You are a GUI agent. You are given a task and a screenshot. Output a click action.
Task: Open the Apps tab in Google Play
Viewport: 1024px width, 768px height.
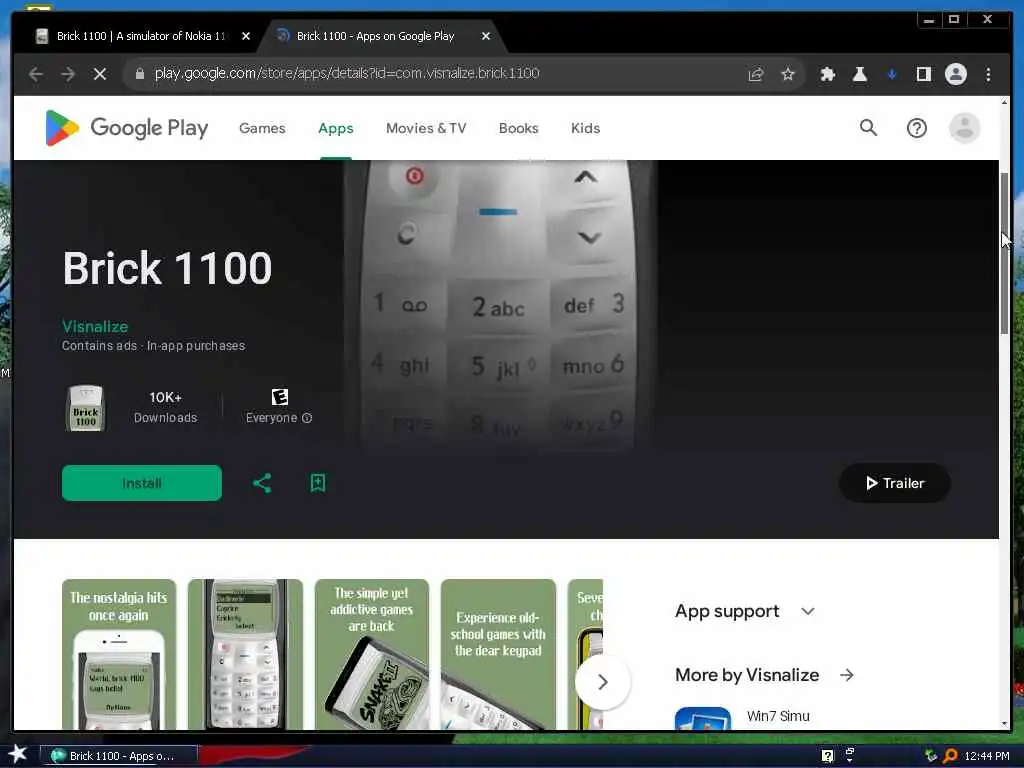pyautogui.click(x=336, y=128)
